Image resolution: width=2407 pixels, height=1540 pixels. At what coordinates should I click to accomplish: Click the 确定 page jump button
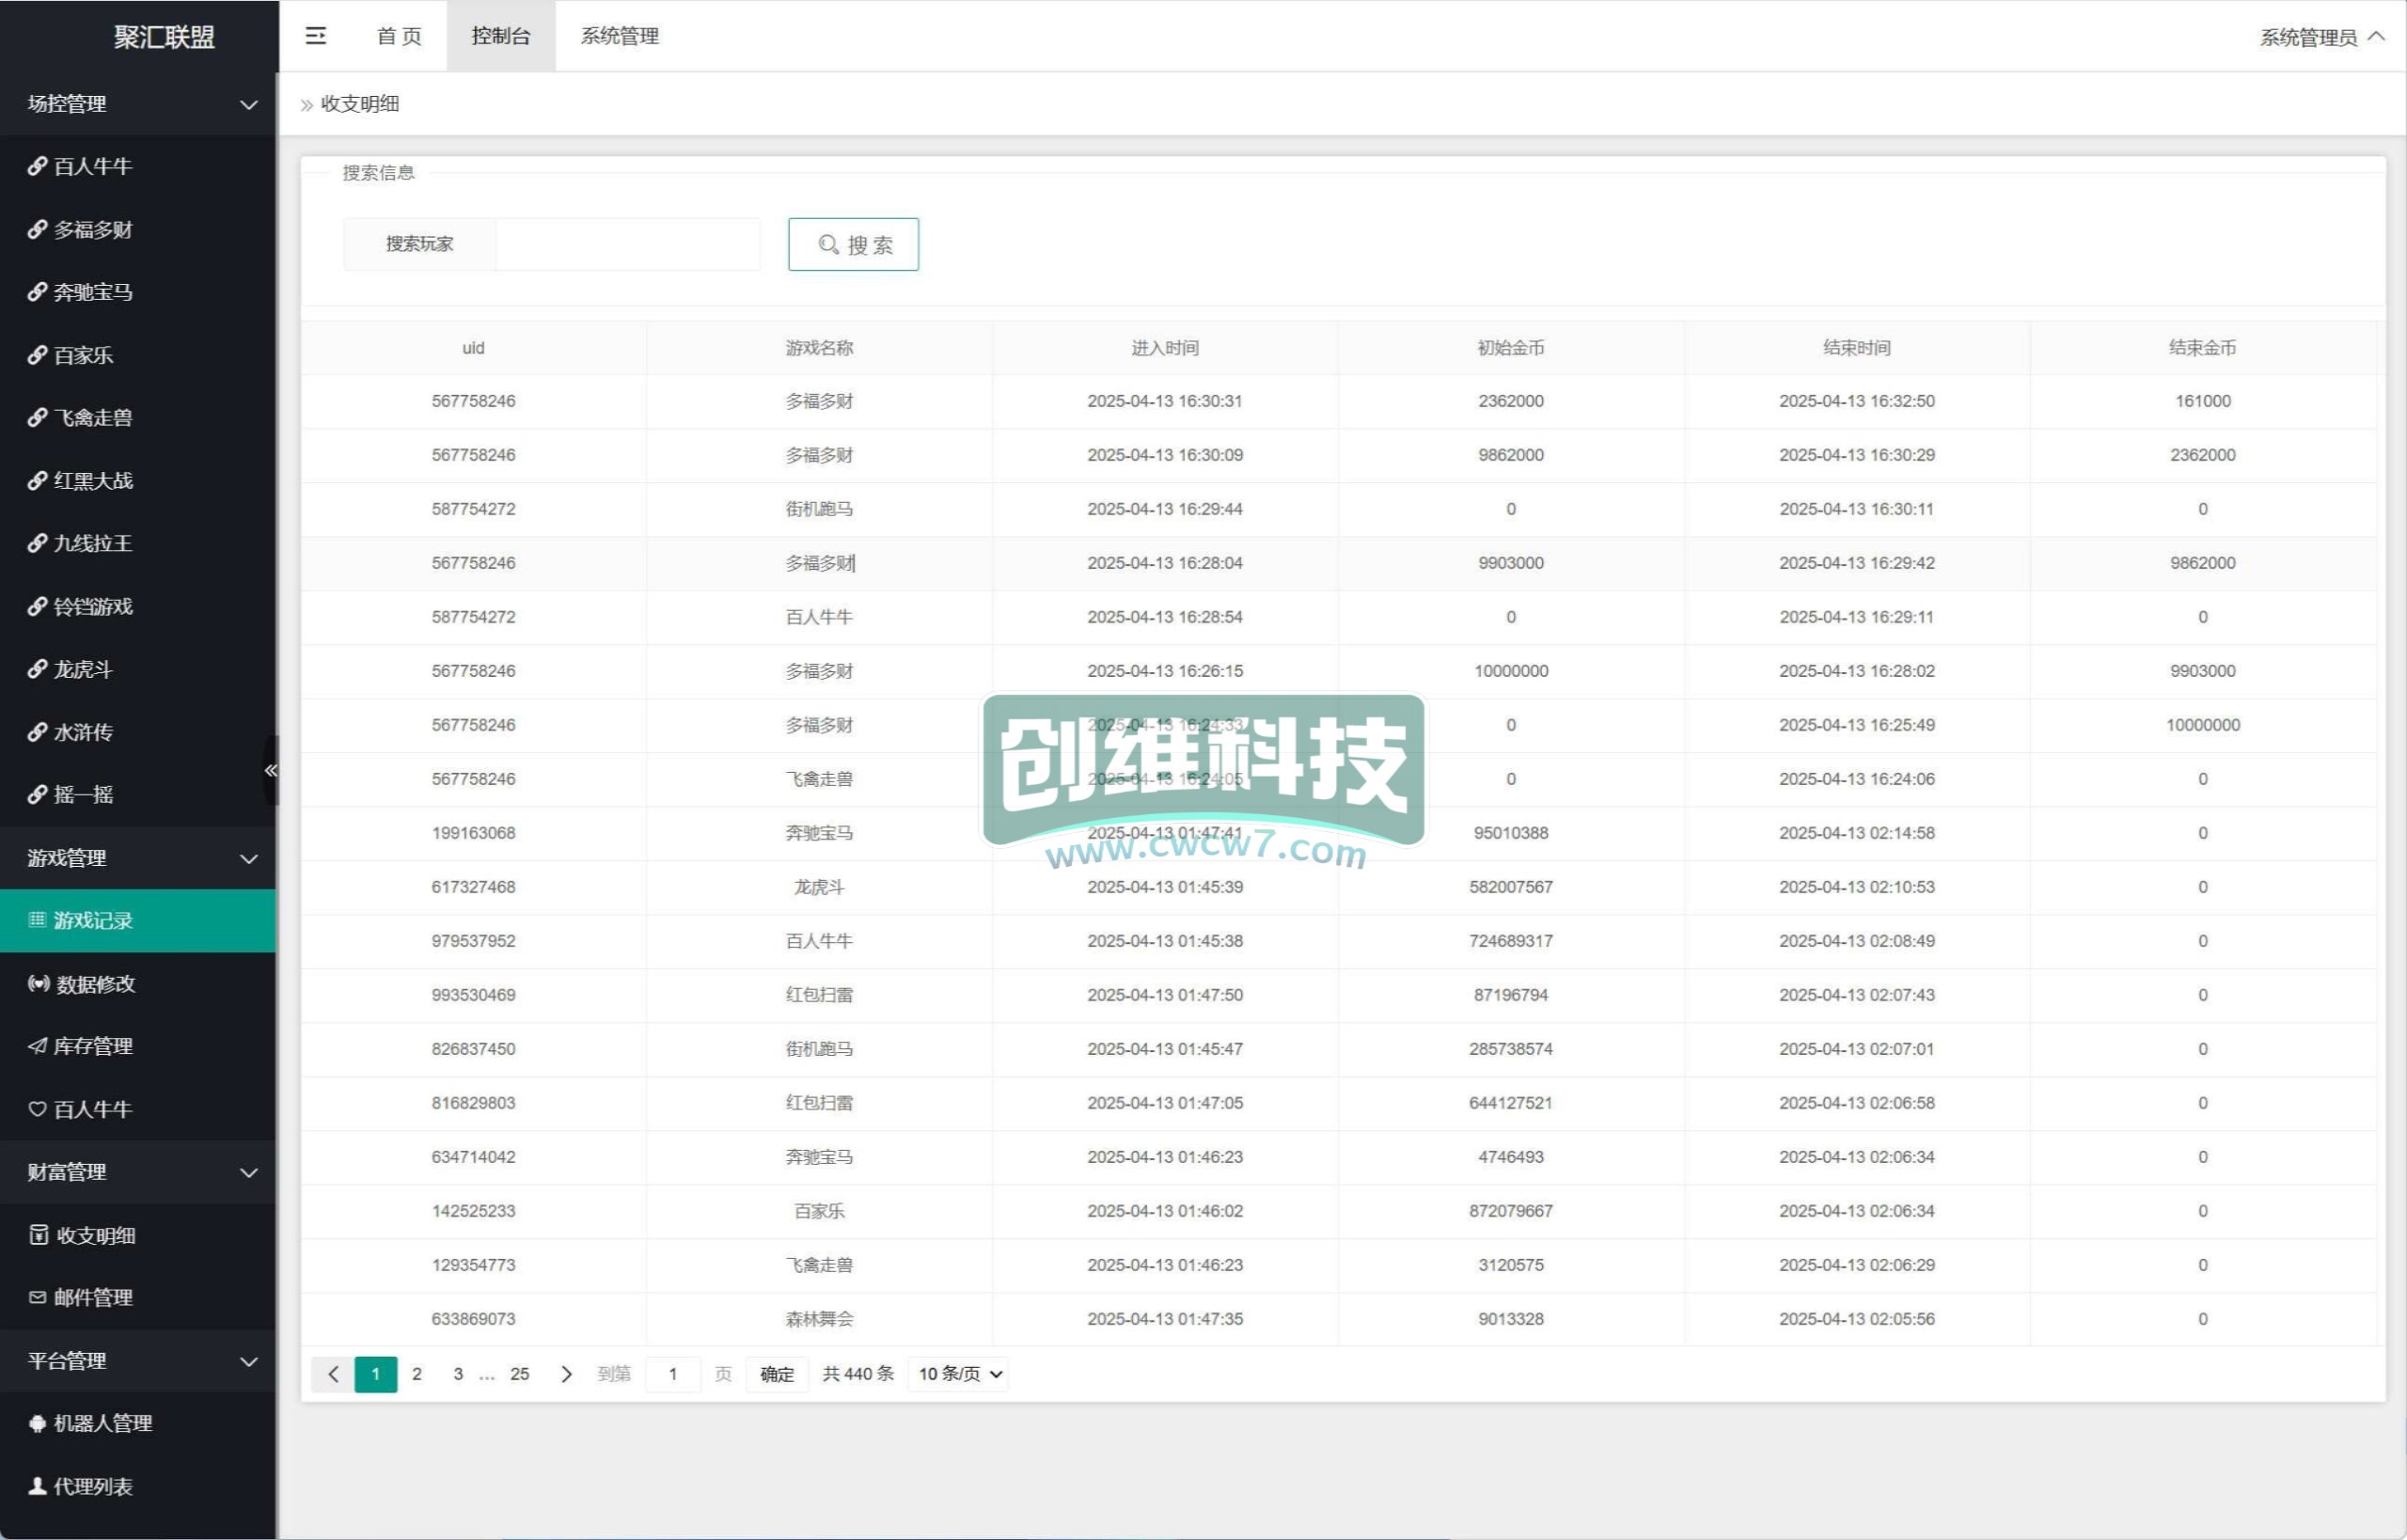777,1374
